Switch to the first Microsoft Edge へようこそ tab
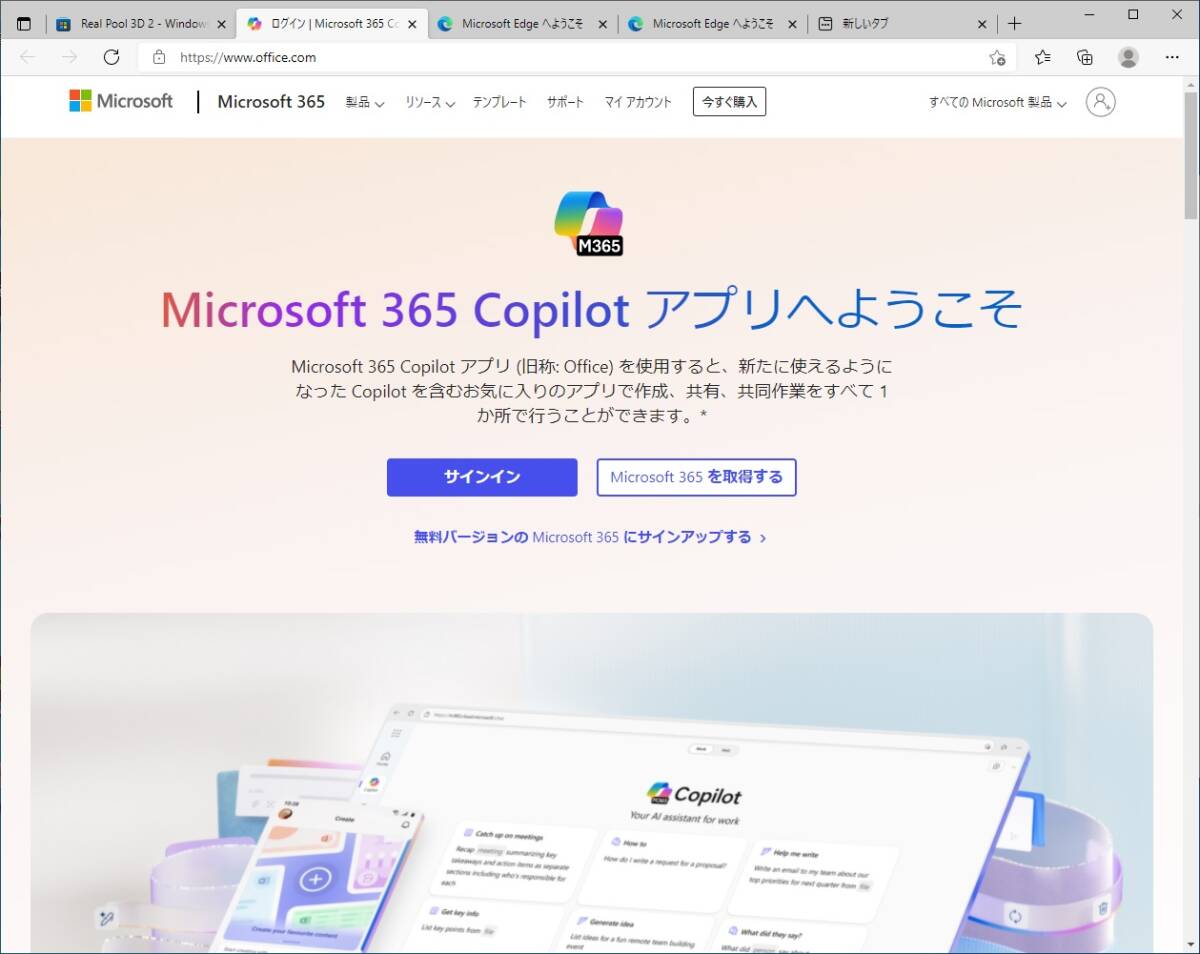The width and height of the screenshot is (1200, 954). (x=521, y=24)
